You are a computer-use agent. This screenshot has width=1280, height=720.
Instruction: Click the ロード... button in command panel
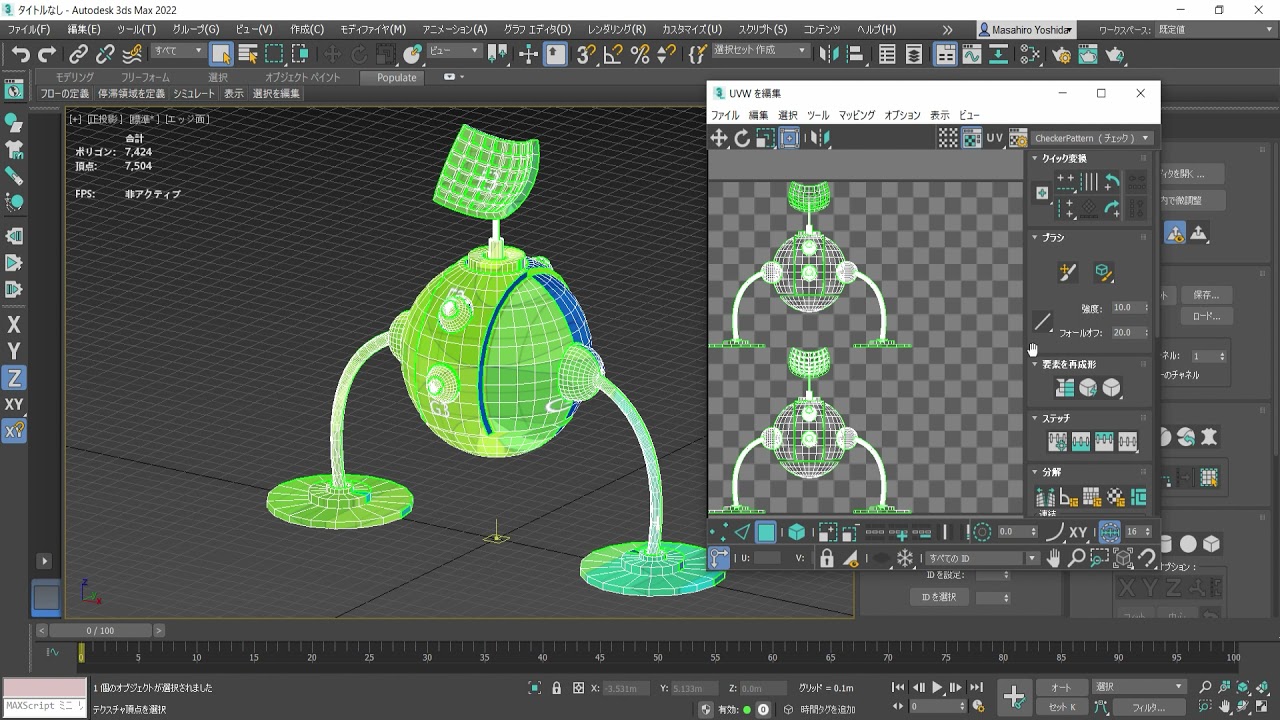pos(1206,316)
